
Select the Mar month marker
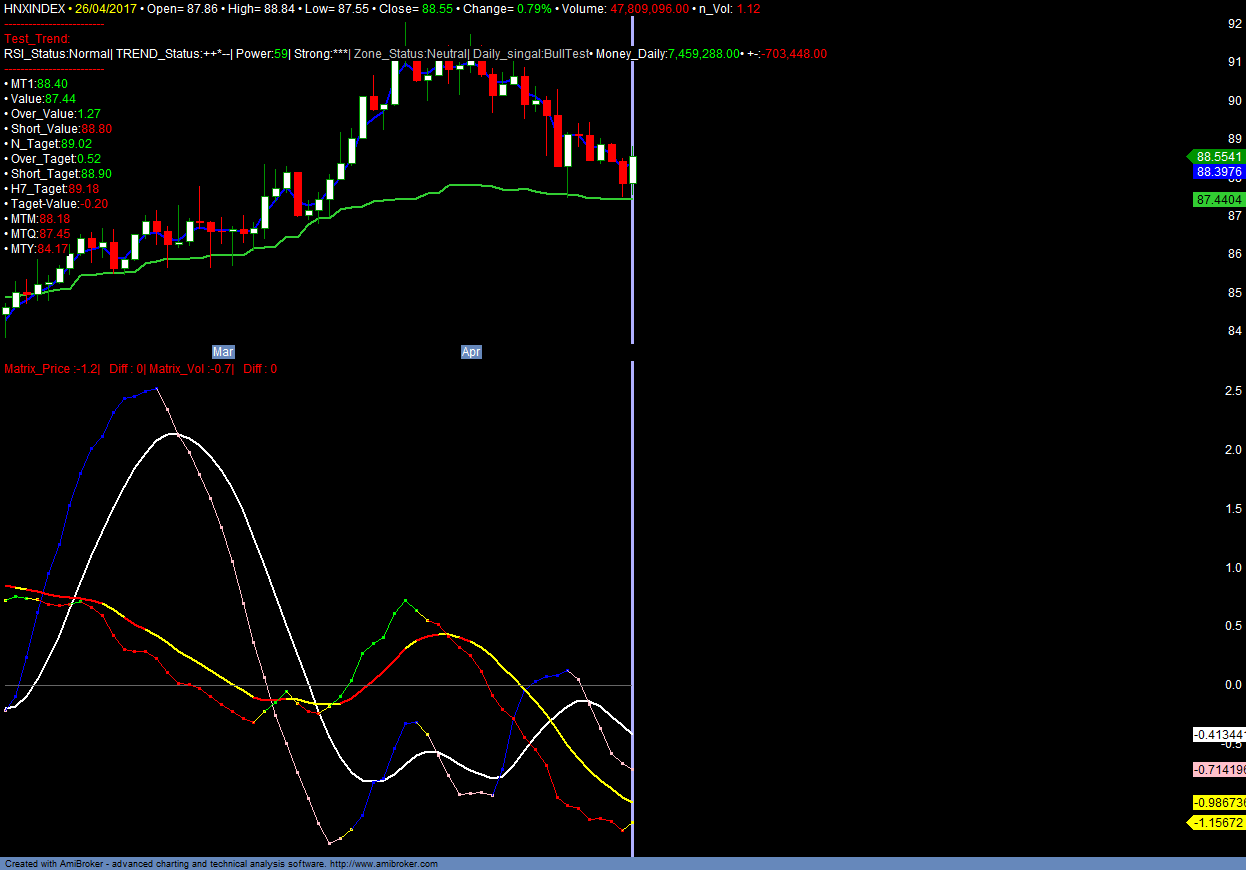[x=223, y=352]
